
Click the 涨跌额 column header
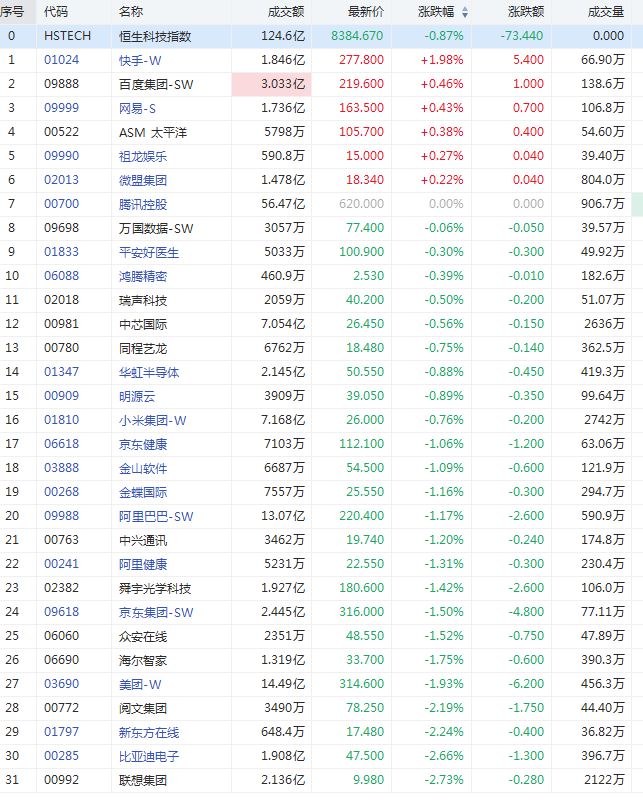click(x=526, y=12)
